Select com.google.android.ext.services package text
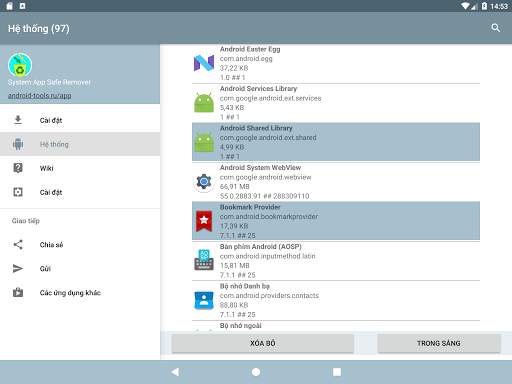The height and width of the screenshot is (384, 512). tap(270, 98)
